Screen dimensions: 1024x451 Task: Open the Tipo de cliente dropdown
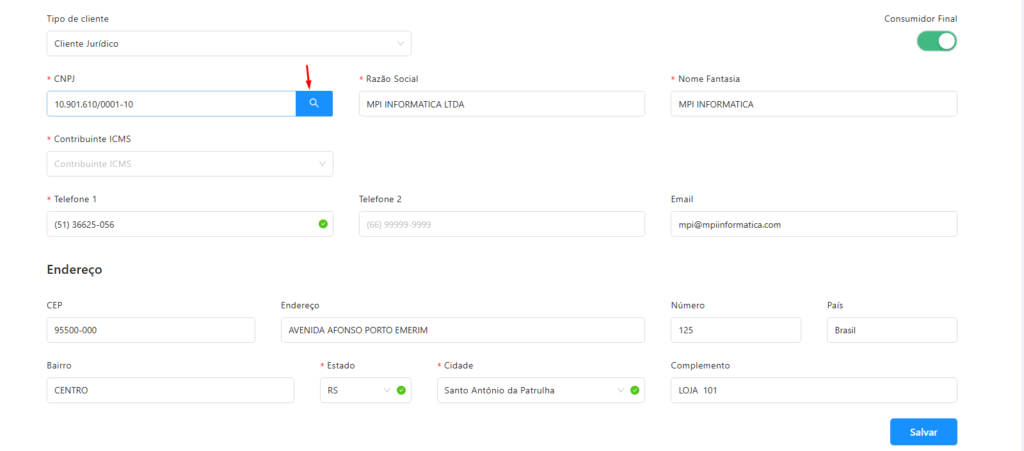[228, 44]
